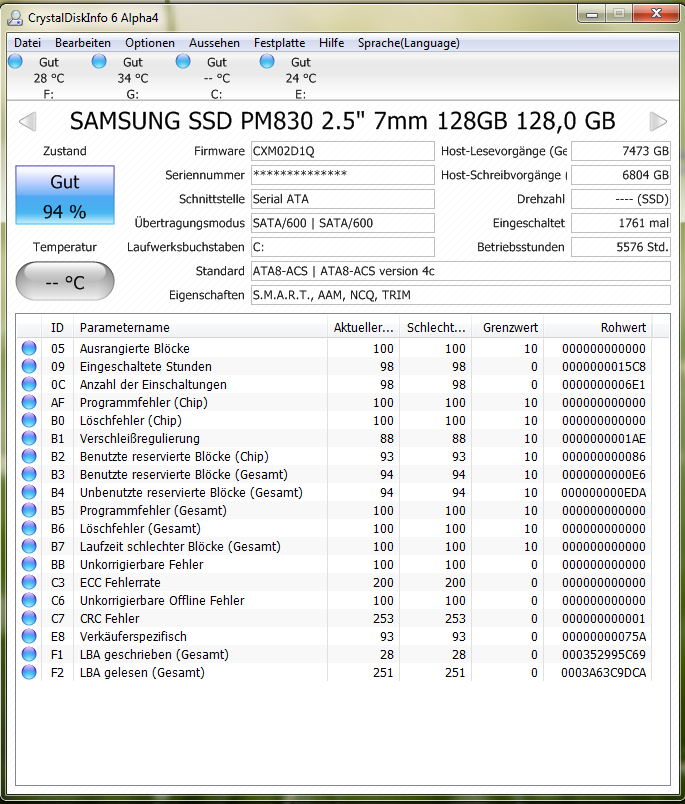
Task: Click status icon for CRC Fehler
Action: tap(29, 618)
